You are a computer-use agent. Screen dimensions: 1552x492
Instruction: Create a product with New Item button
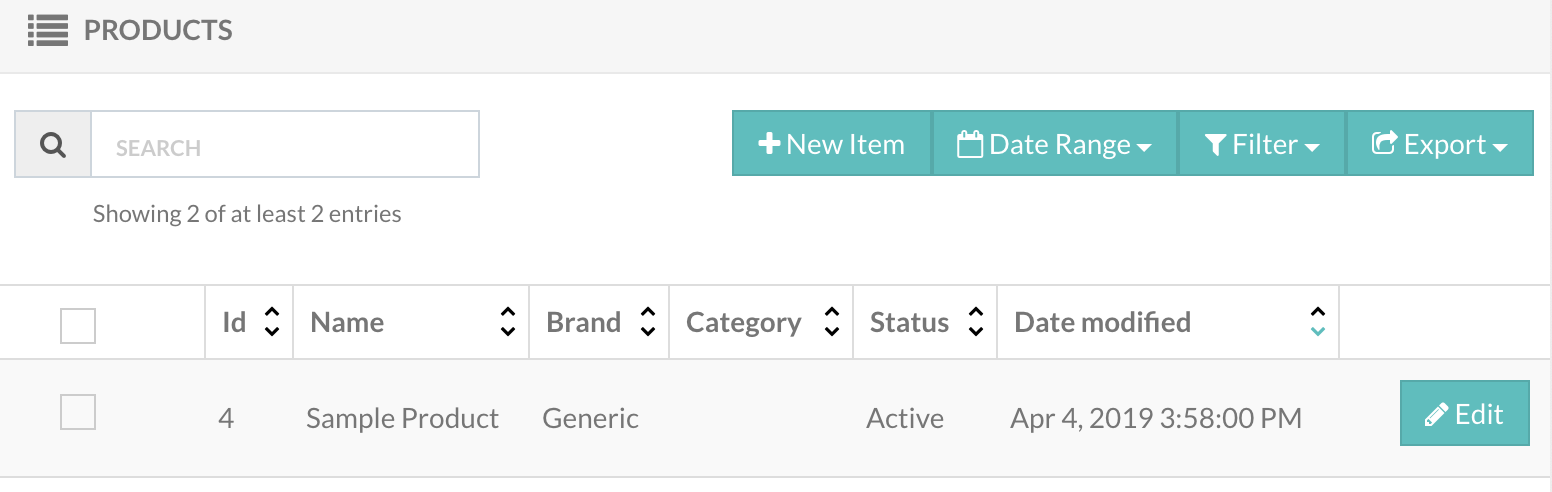click(x=832, y=144)
